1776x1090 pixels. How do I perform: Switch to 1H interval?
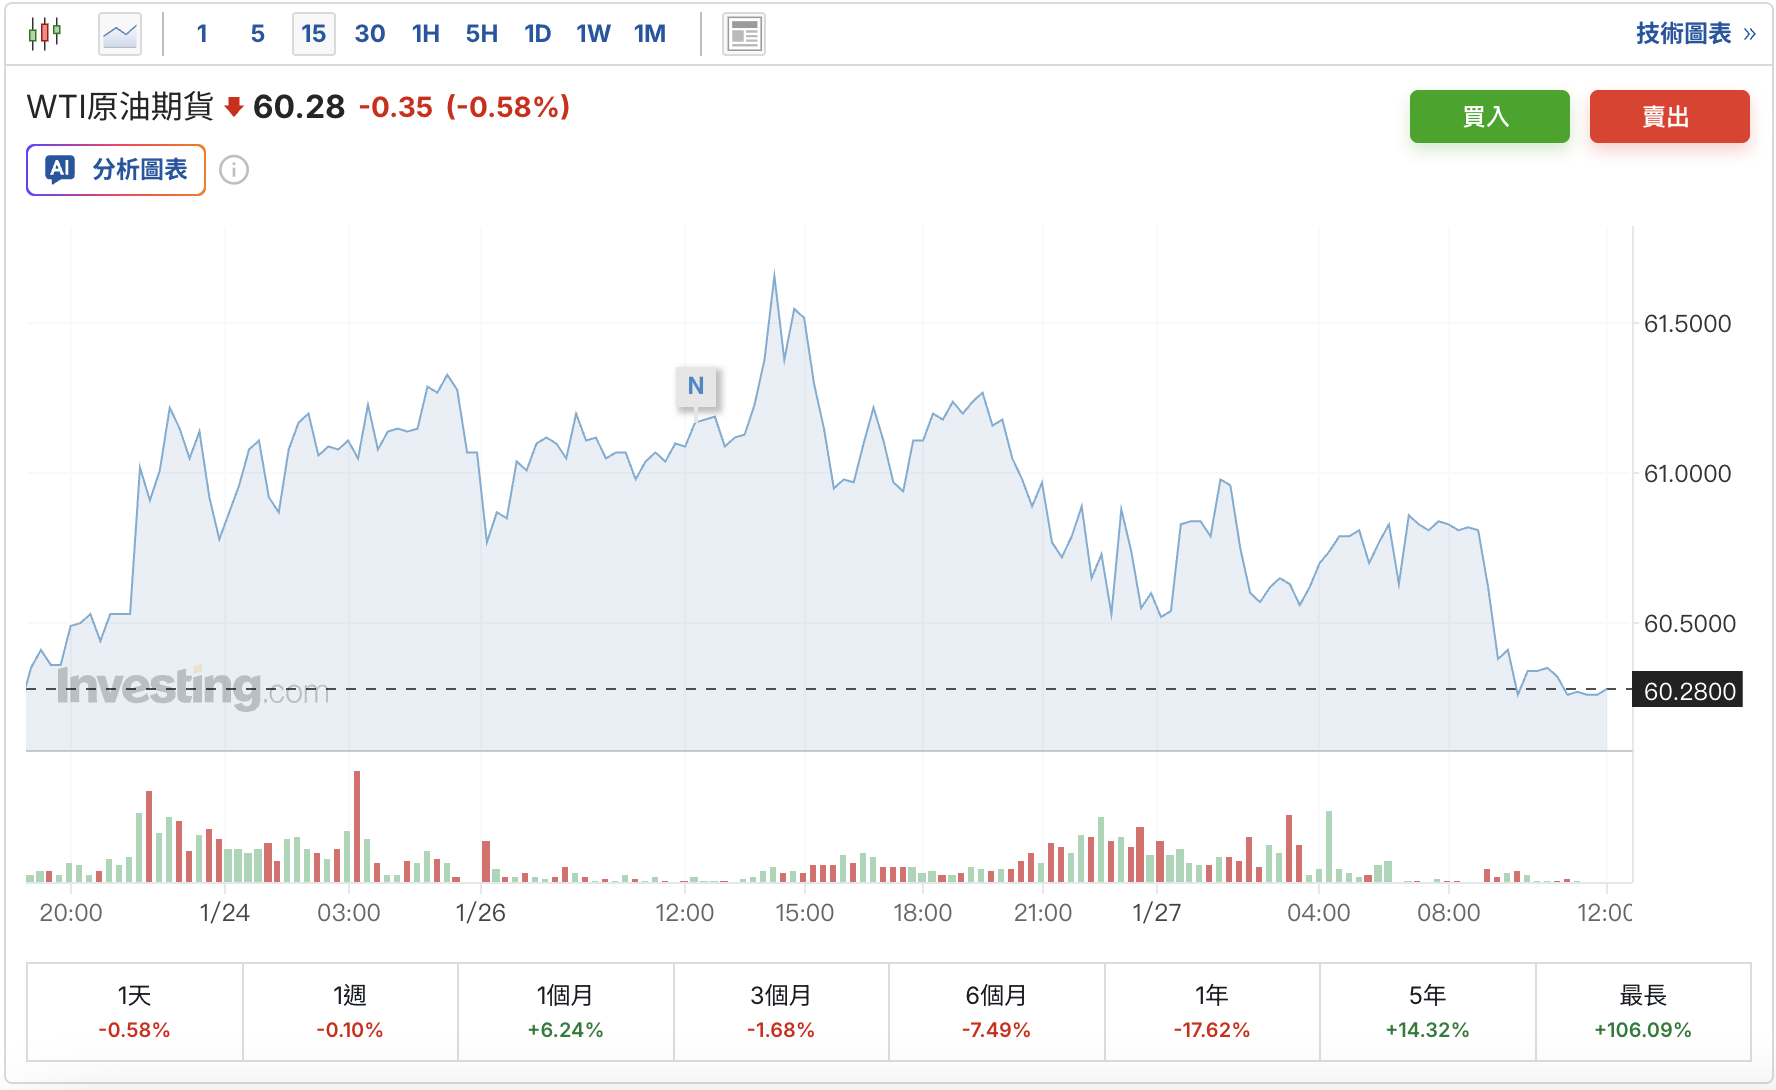[x=425, y=33]
